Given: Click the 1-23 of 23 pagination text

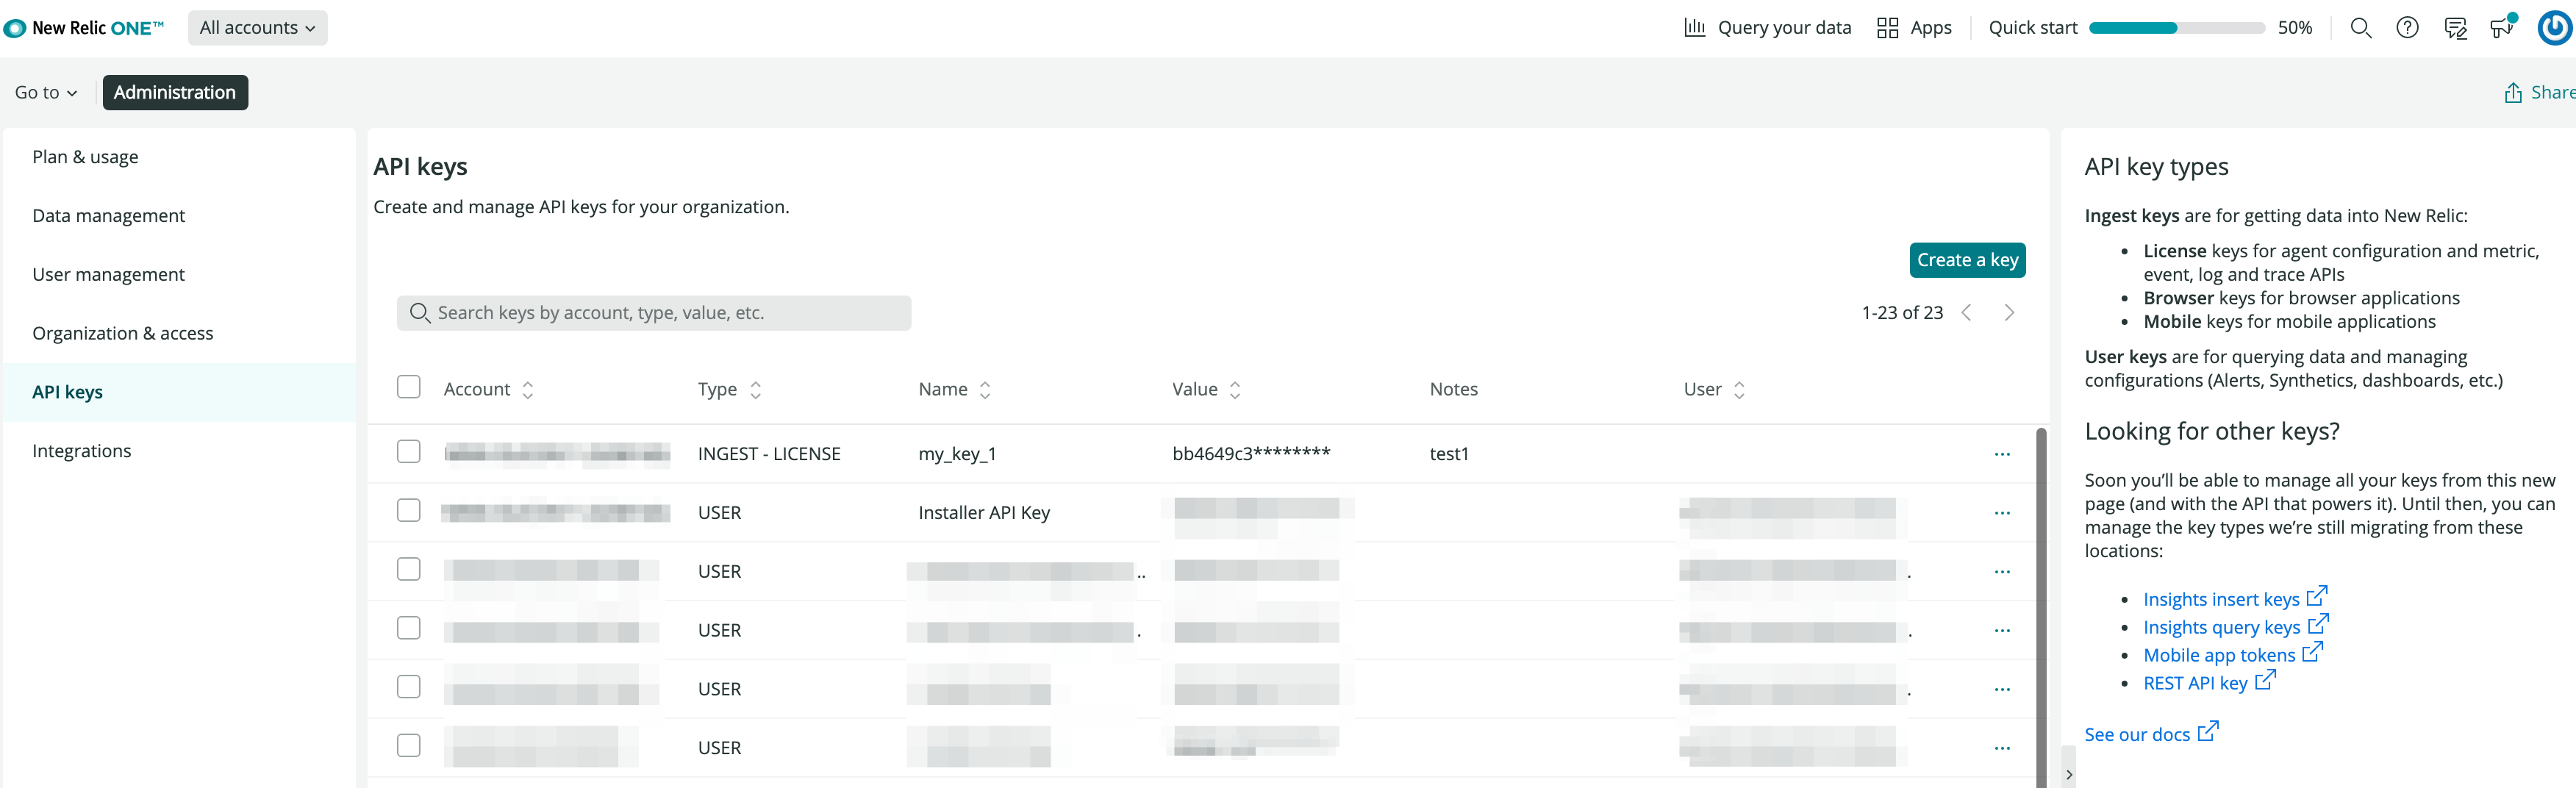Looking at the screenshot, I should (1902, 313).
